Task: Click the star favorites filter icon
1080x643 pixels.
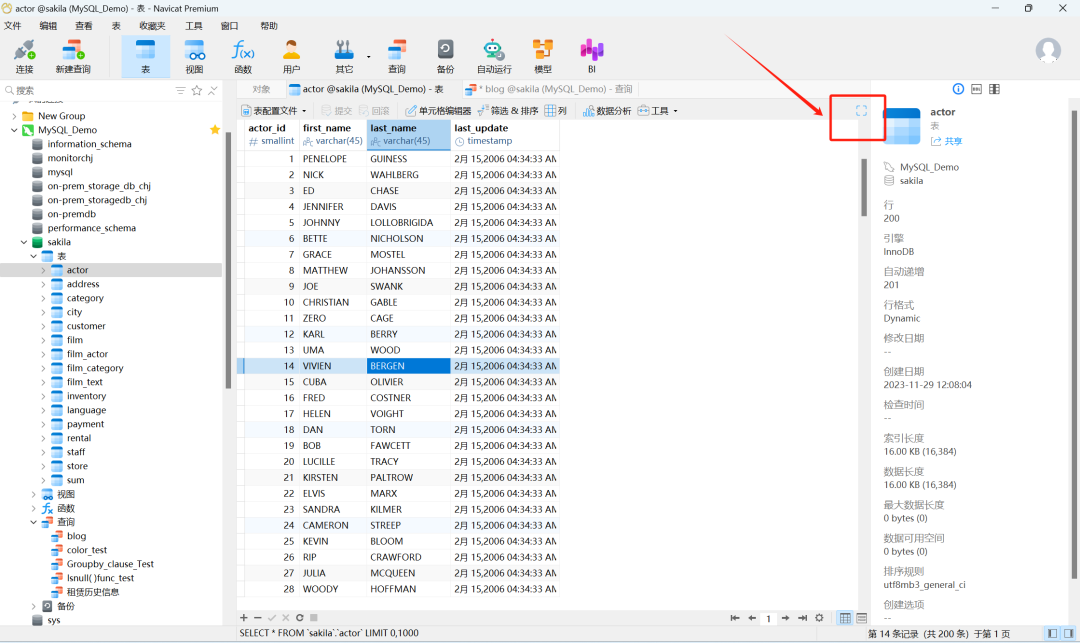Action: coord(197,90)
